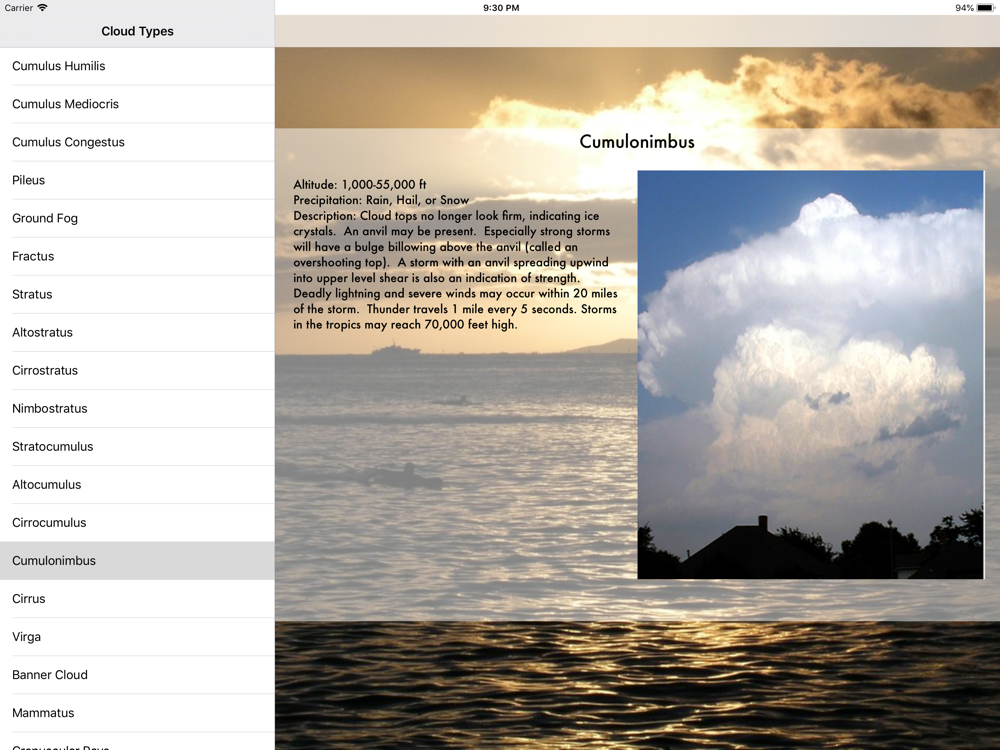The width and height of the screenshot is (1000, 750).
Task: Tap the Description paragraph text
Action: click(455, 270)
